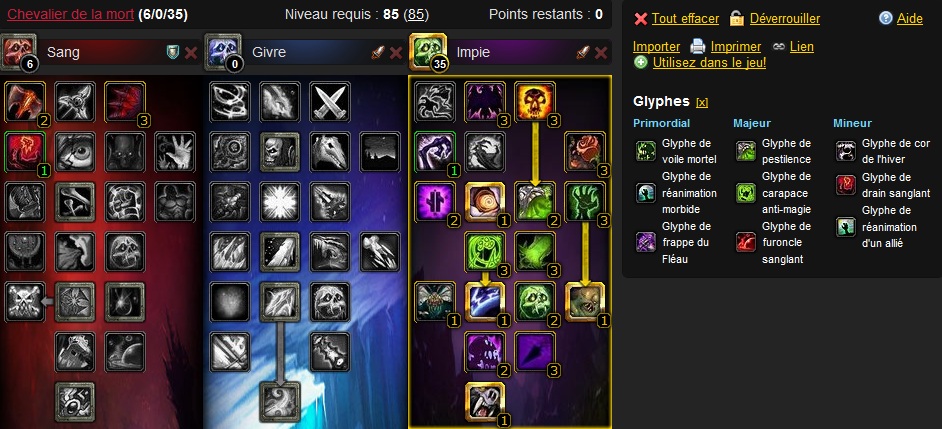The height and width of the screenshot is (429, 942).
Task: Click the Importer link
Action: (x=657, y=46)
